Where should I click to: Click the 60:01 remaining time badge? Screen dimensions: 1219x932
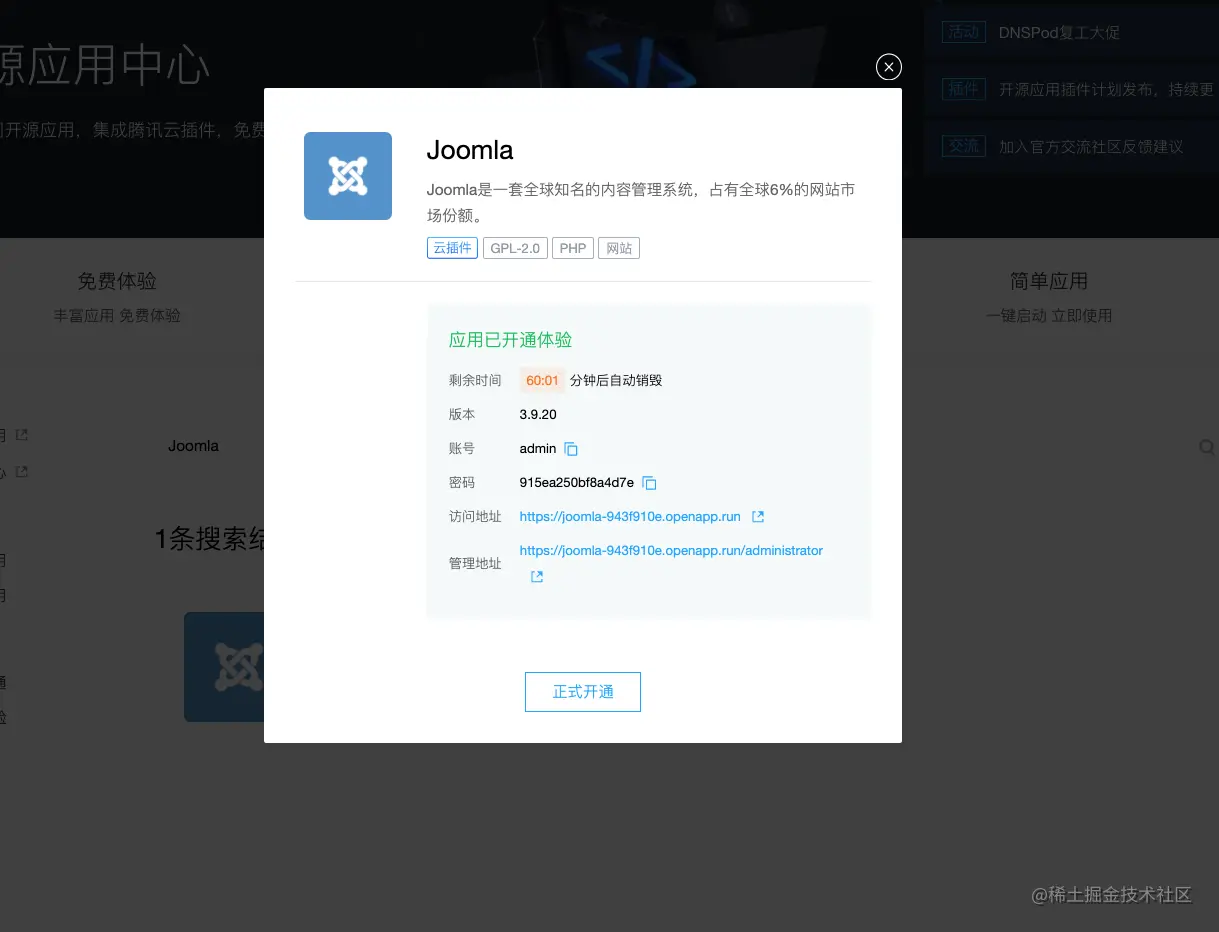click(541, 380)
